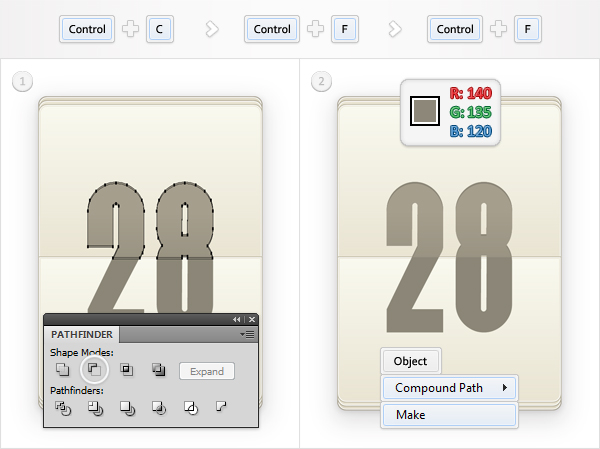This screenshot has width=600, height=449.
Task: Click the G: 135 value
Action: point(471,113)
